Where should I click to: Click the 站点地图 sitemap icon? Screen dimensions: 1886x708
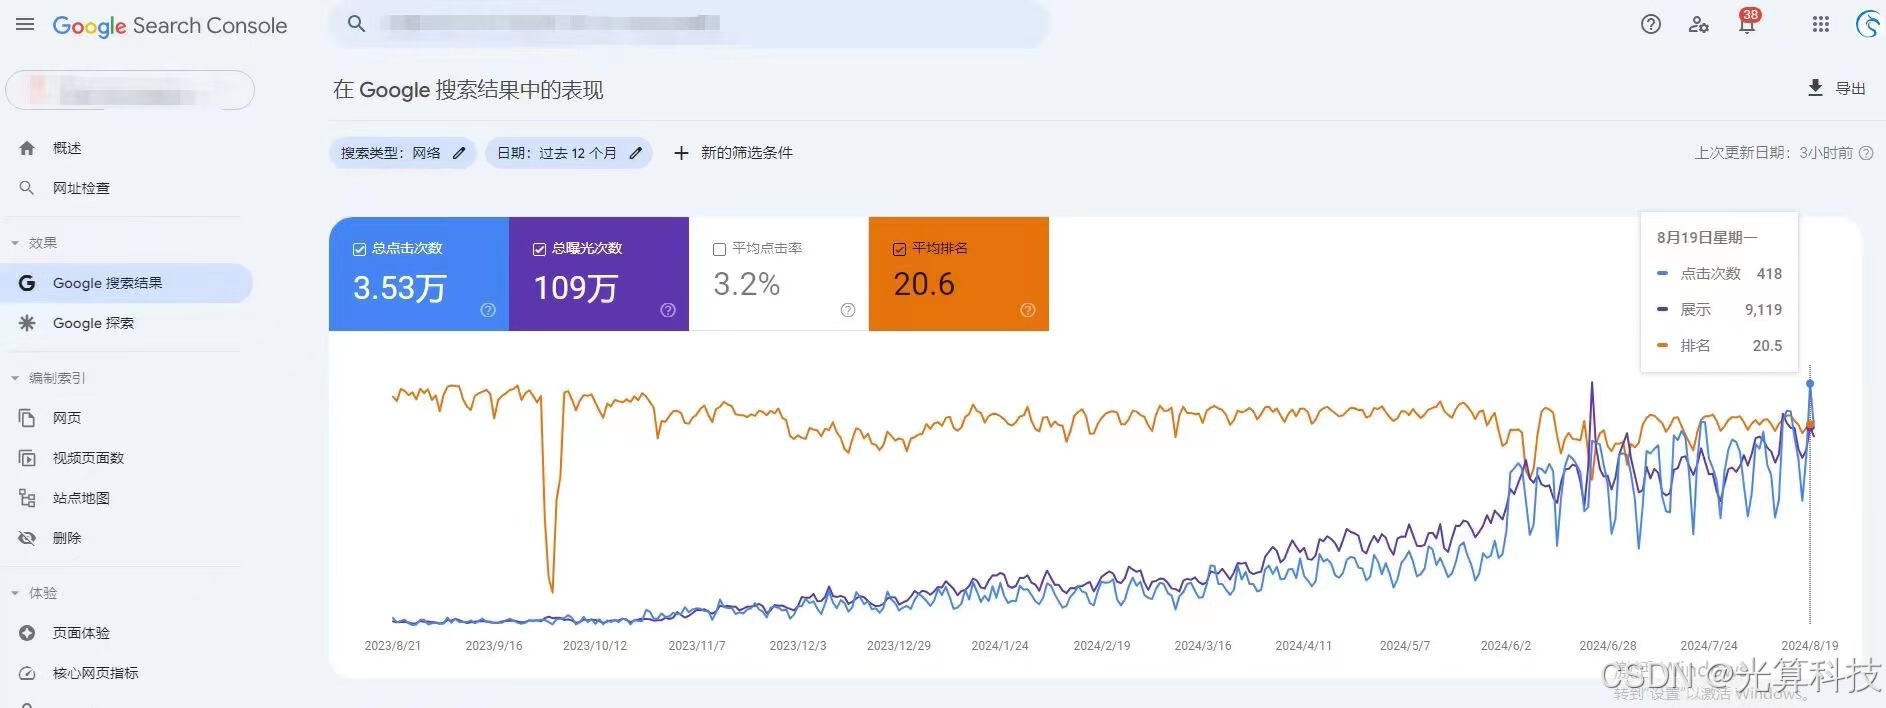pyautogui.click(x=27, y=498)
